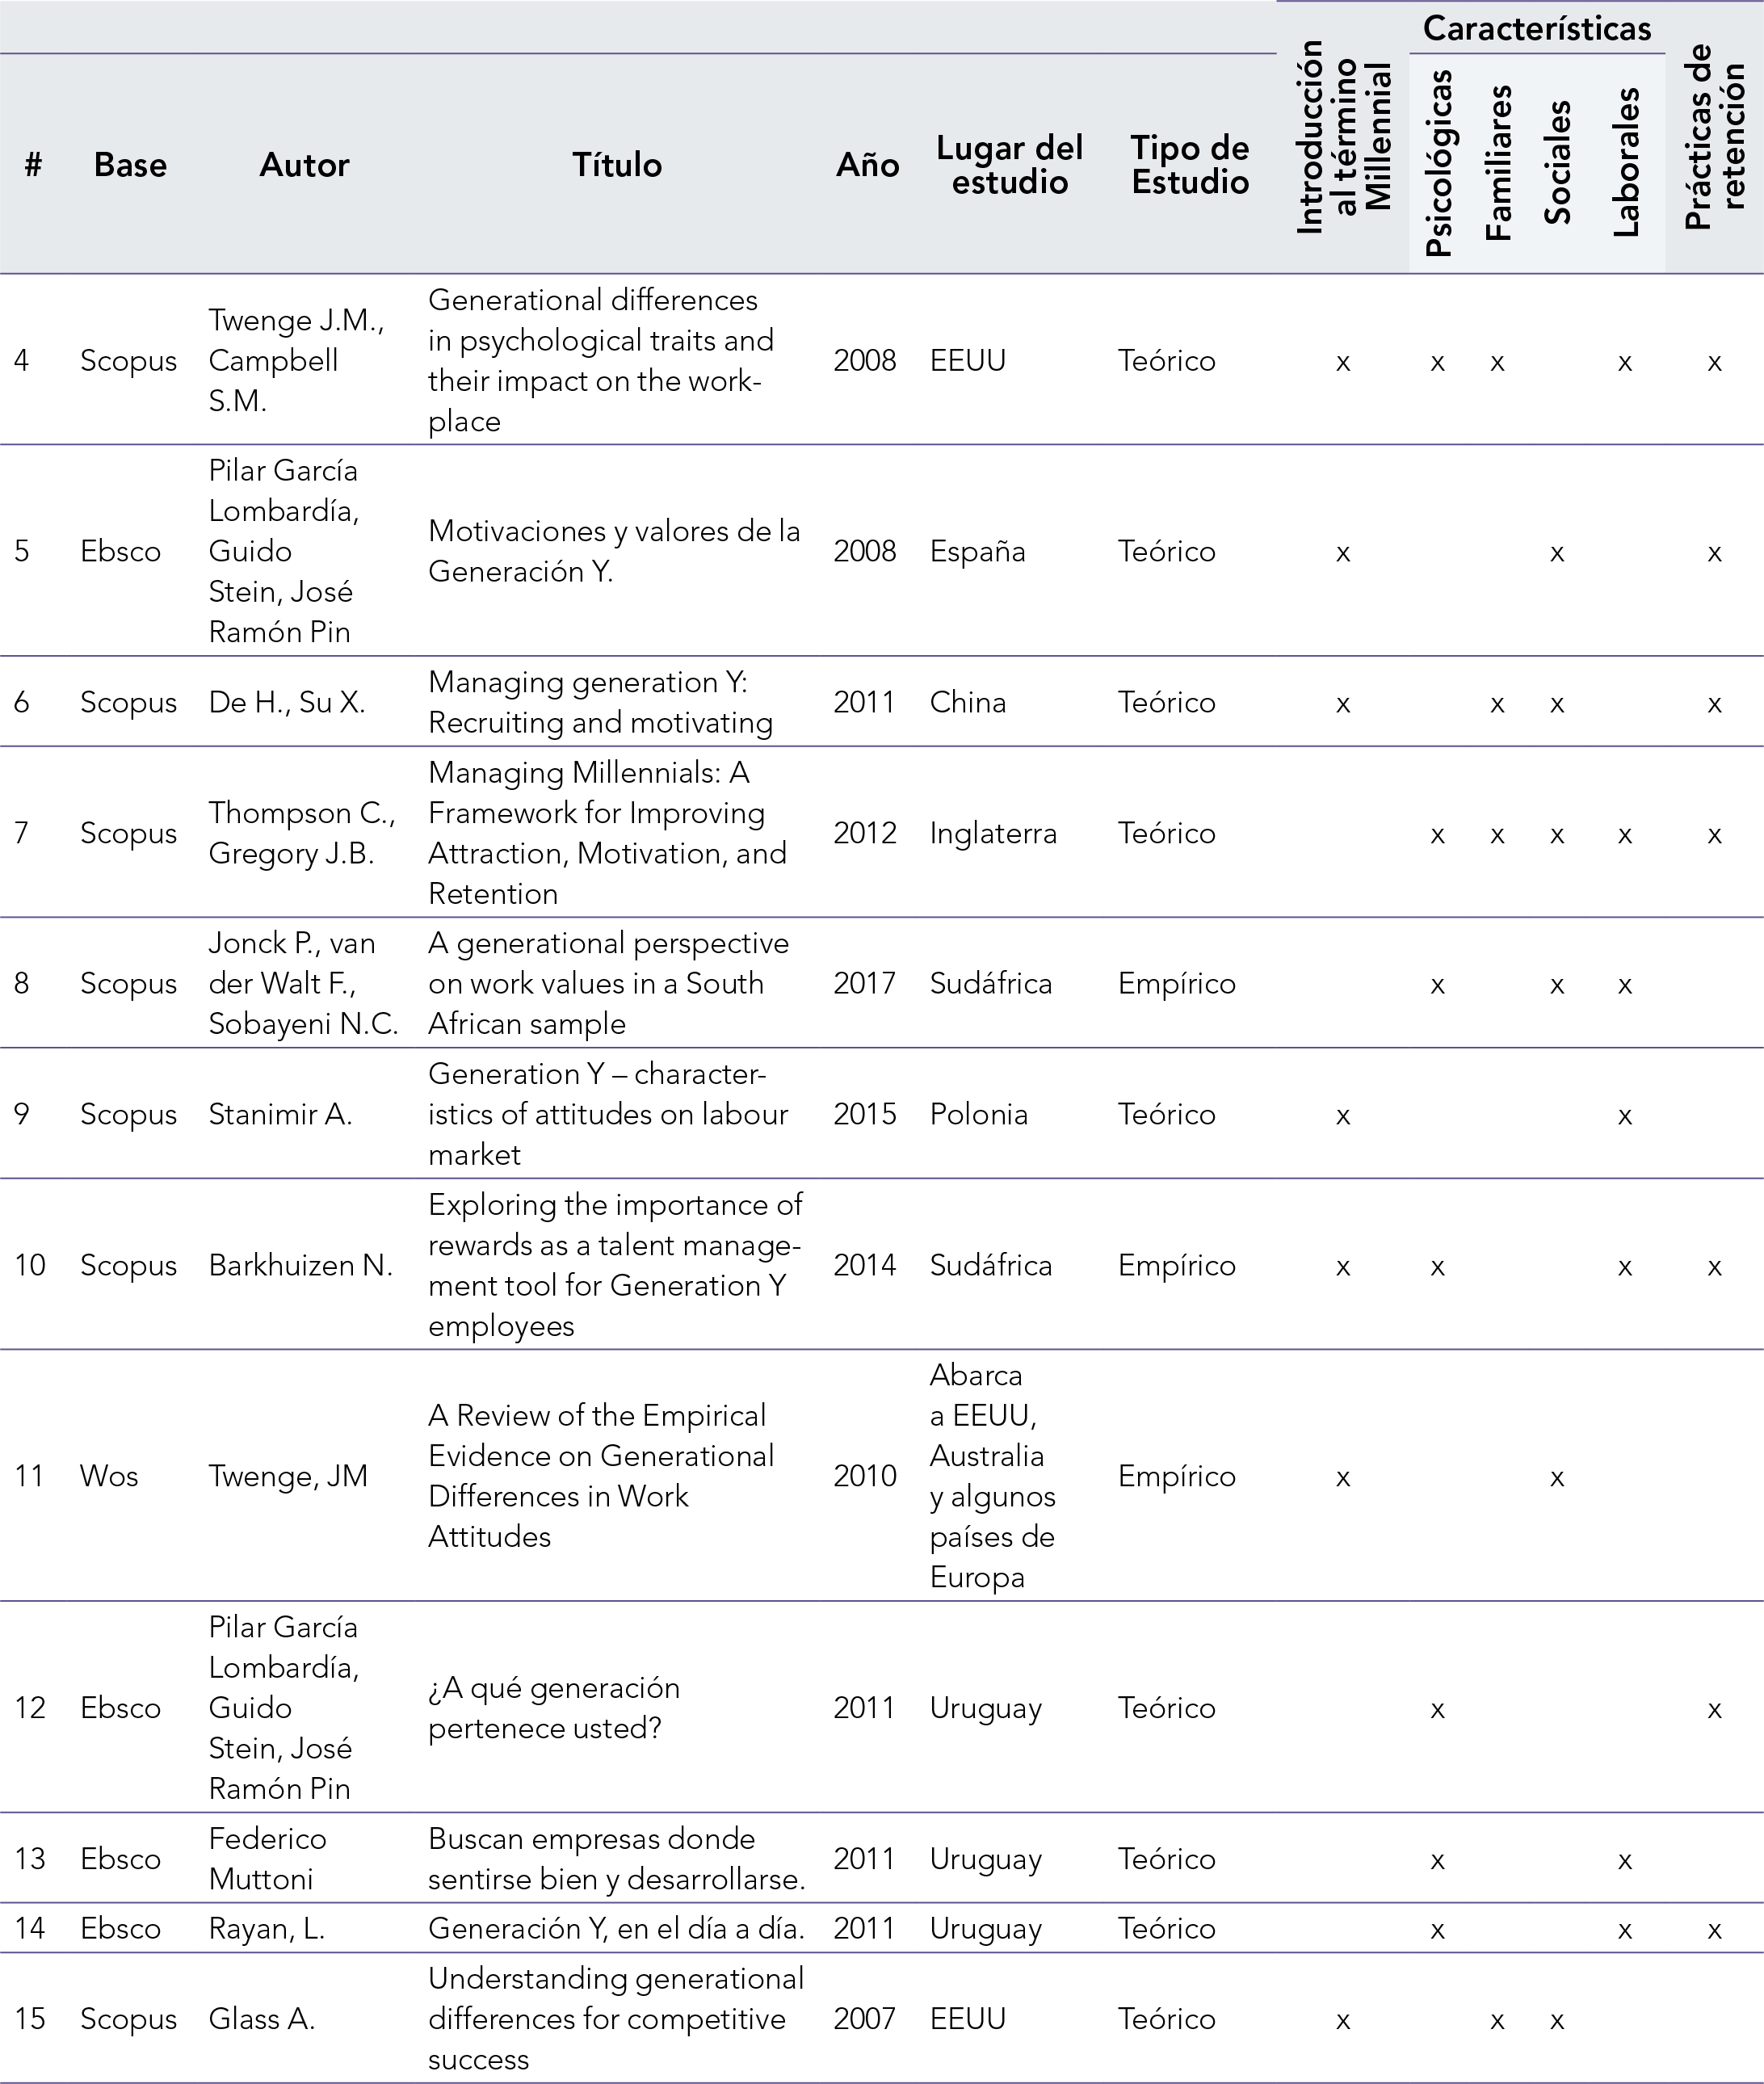Image resolution: width=1764 pixels, height=2084 pixels.
Task: Click author Barkhuizen N. cell
Action: (x=300, y=1266)
